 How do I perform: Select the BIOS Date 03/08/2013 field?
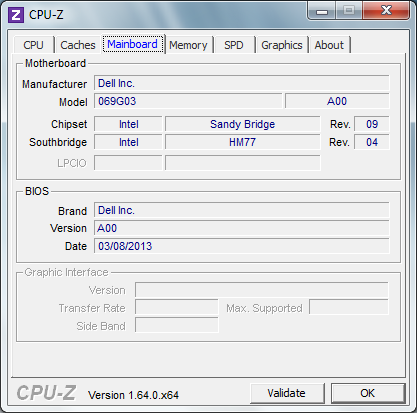pyautogui.click(x=242, y=246)
